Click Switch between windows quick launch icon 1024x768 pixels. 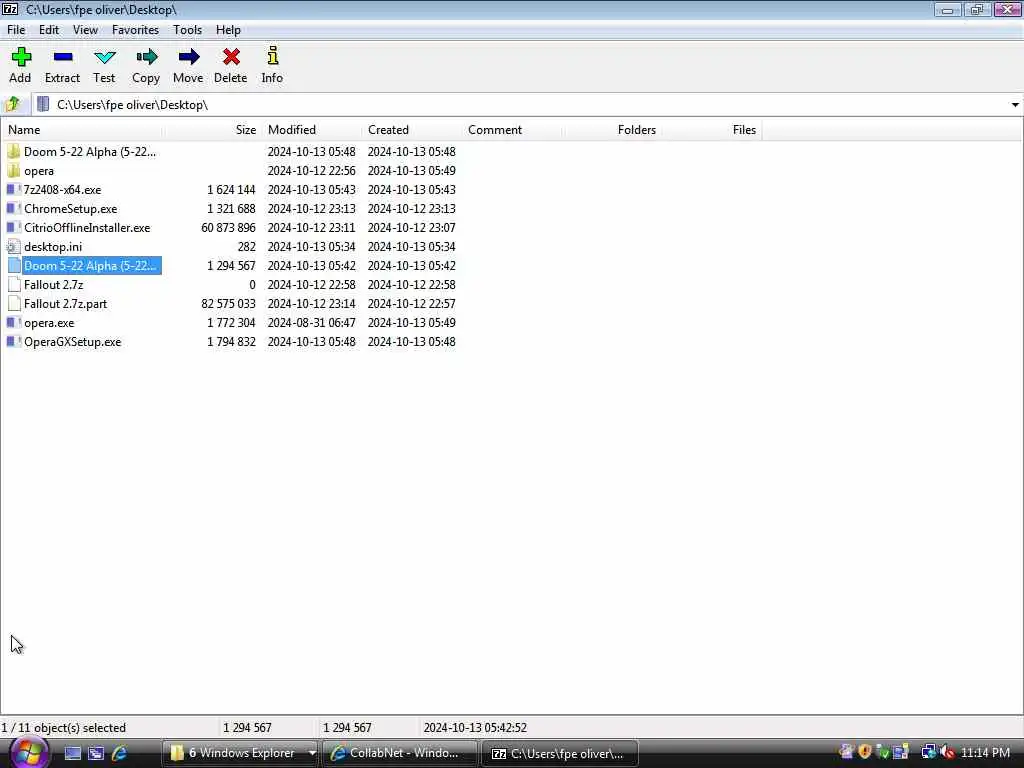(96, 753)
